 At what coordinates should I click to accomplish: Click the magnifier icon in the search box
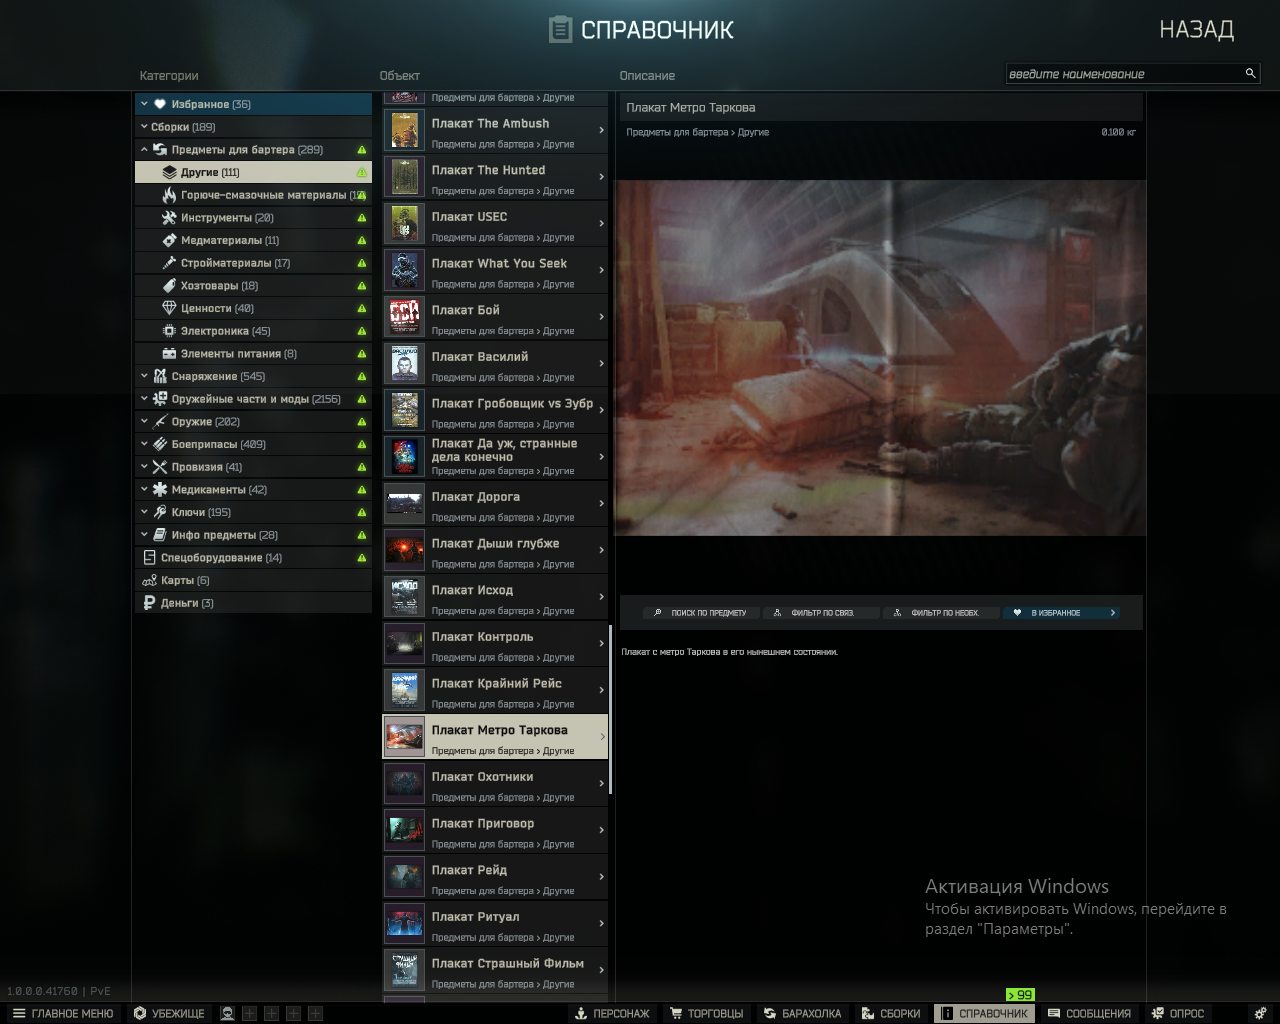point(1250,73)
